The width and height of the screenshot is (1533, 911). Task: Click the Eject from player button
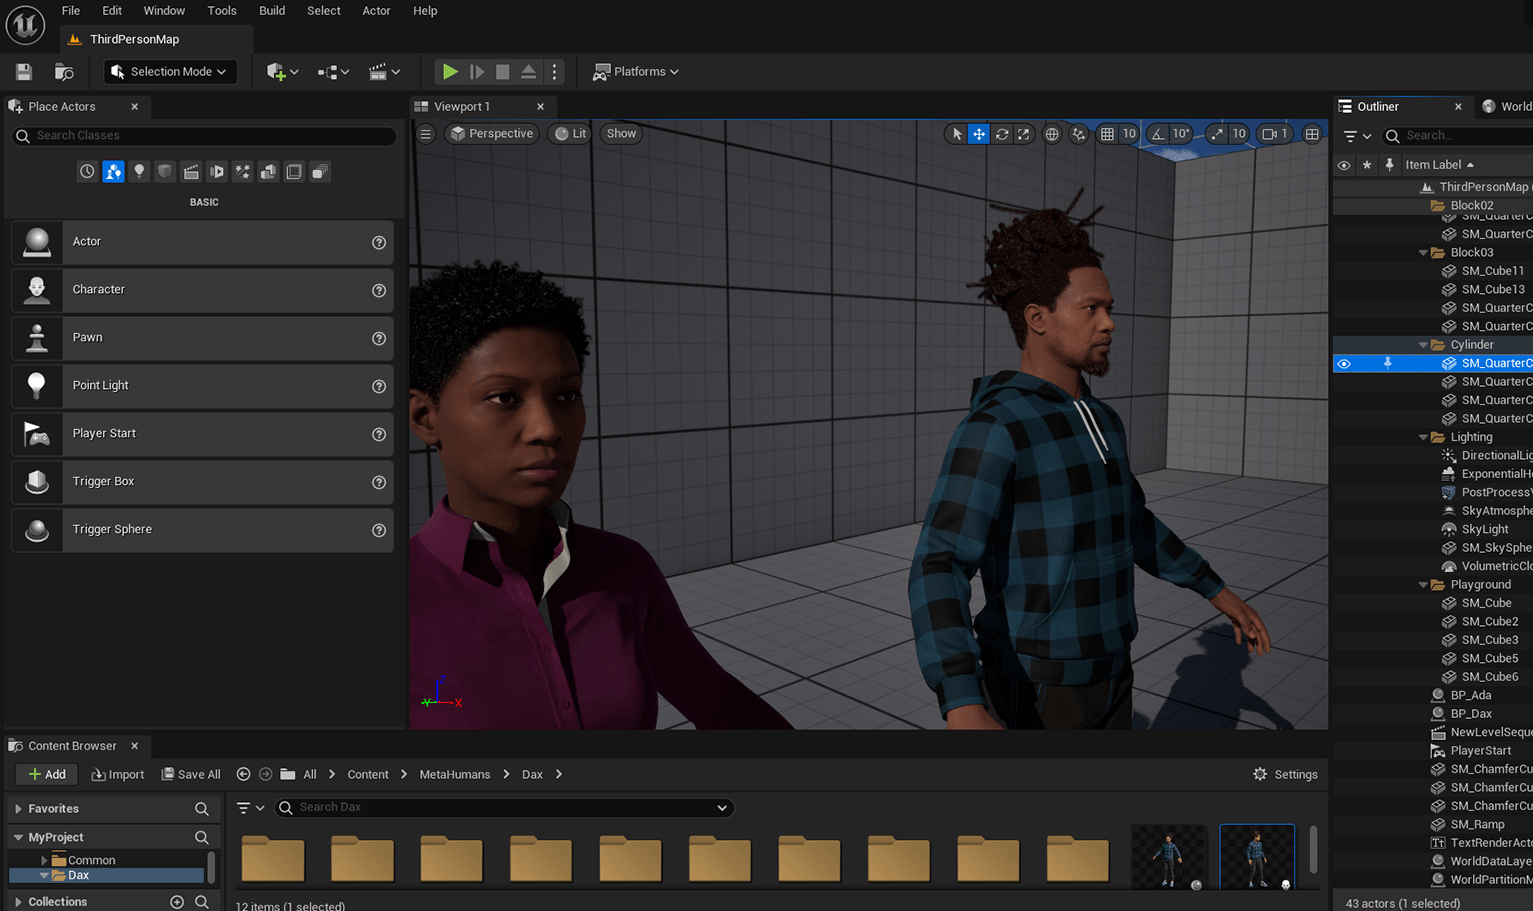(529, 72)
